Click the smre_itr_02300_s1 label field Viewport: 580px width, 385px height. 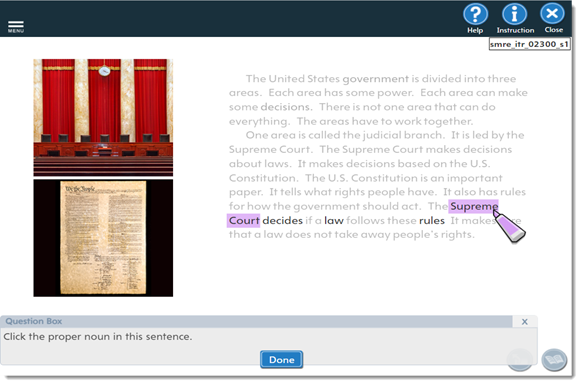point(529,44)
